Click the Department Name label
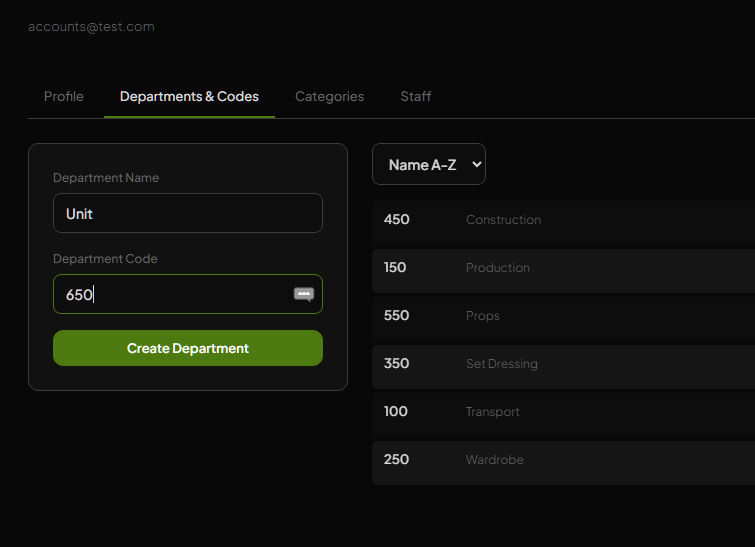755x547 pixels. (106, 178)
